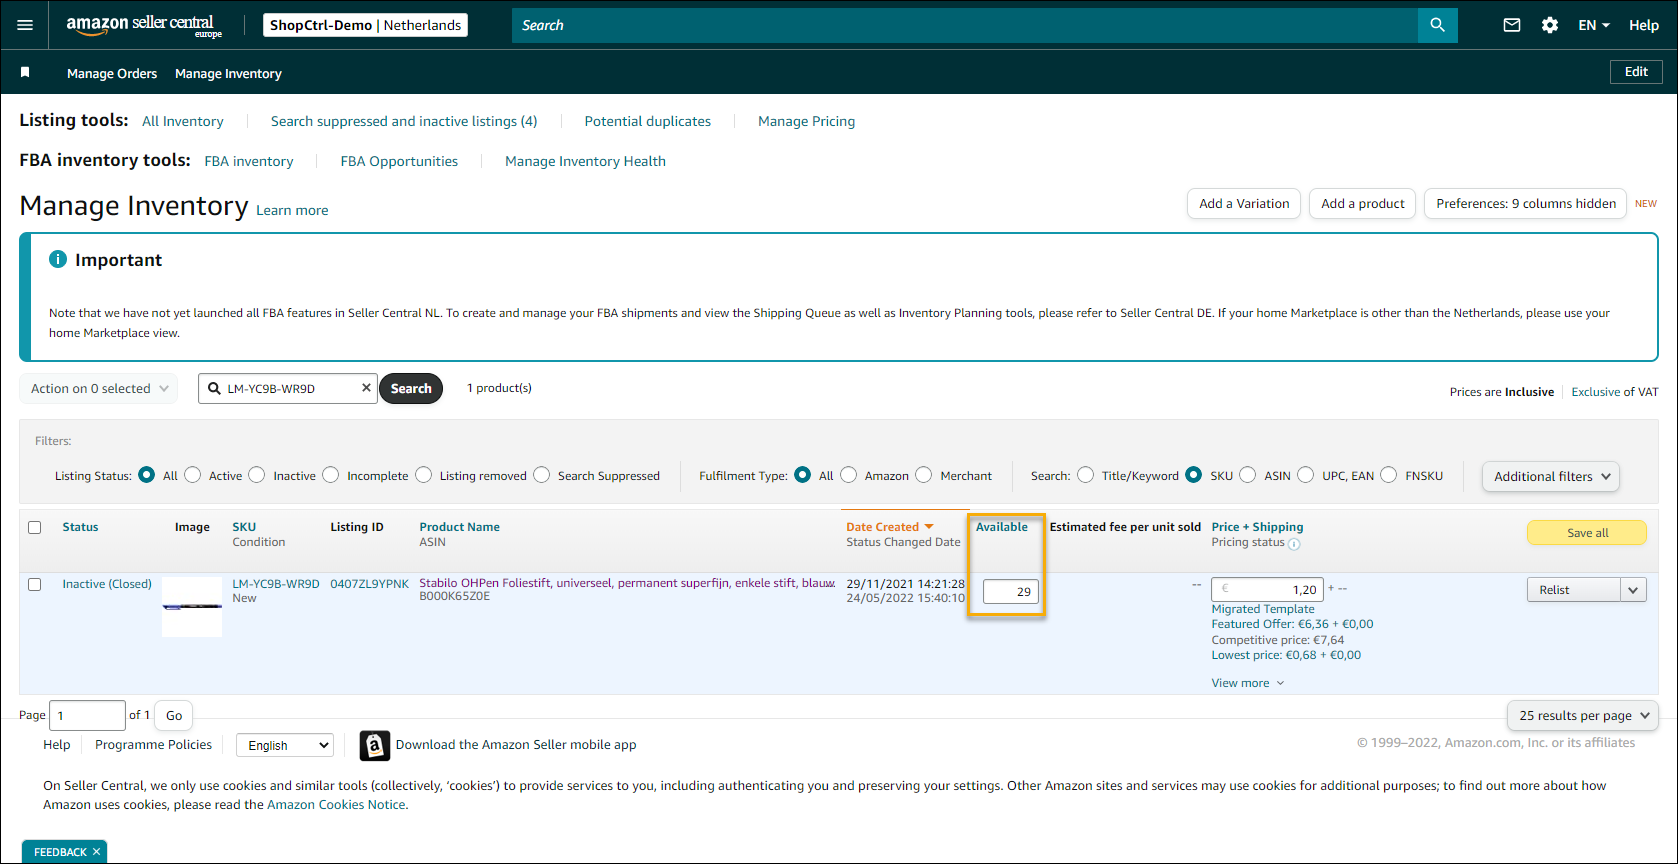Select UPC, EAN search radio
The width and height of the screenshot is (1678, 864).
click(1306, 475)
